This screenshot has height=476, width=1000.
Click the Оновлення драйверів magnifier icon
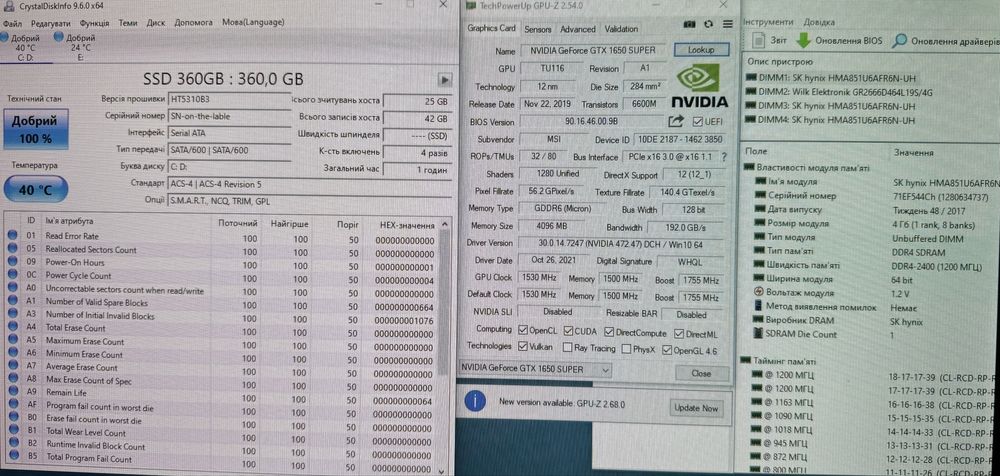click(x=899, y=41)
